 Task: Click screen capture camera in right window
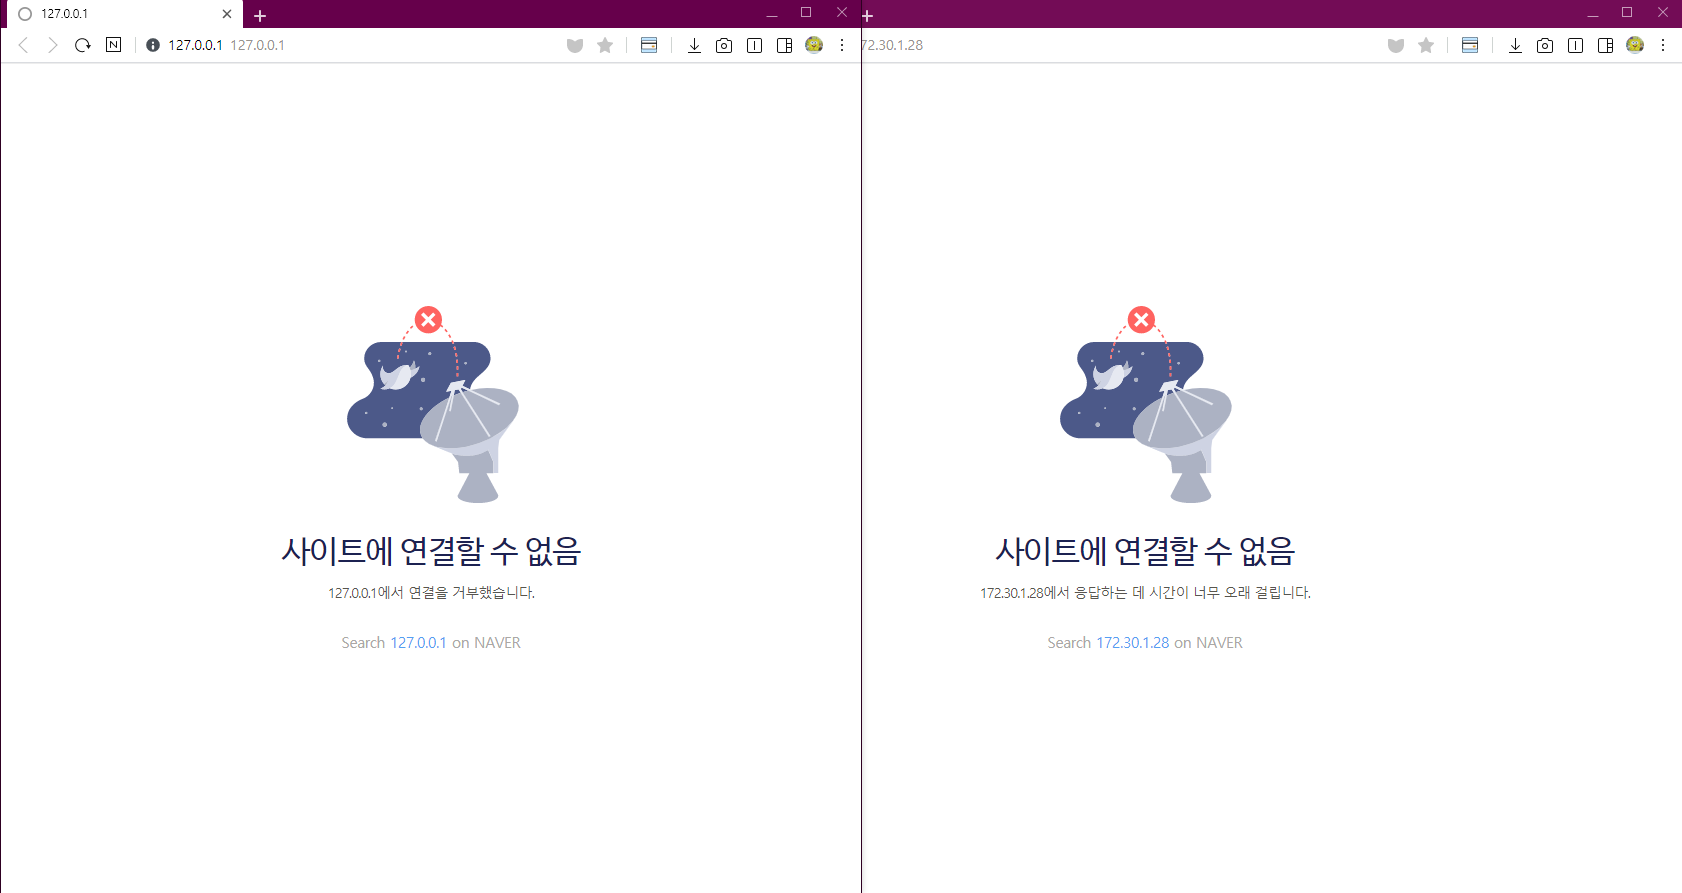coord(1545,45)
